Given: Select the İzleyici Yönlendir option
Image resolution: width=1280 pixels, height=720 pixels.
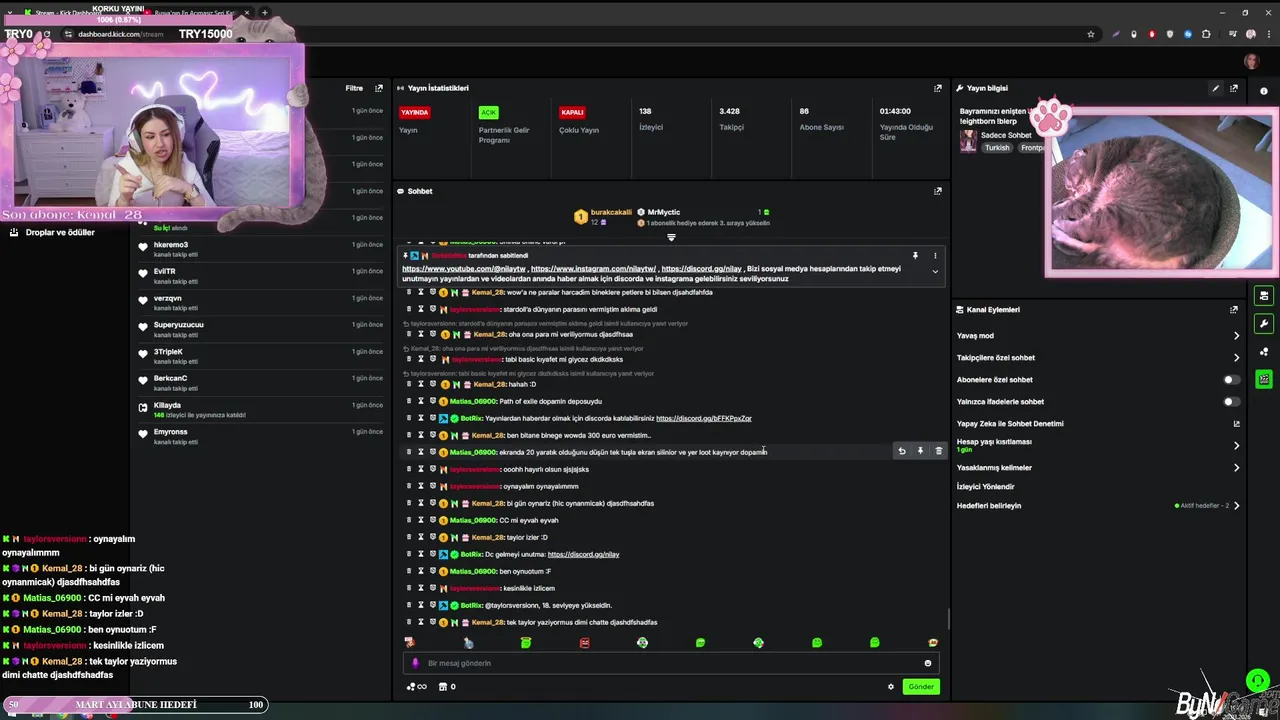Looking at the screenshot, I should pos(985,487).
